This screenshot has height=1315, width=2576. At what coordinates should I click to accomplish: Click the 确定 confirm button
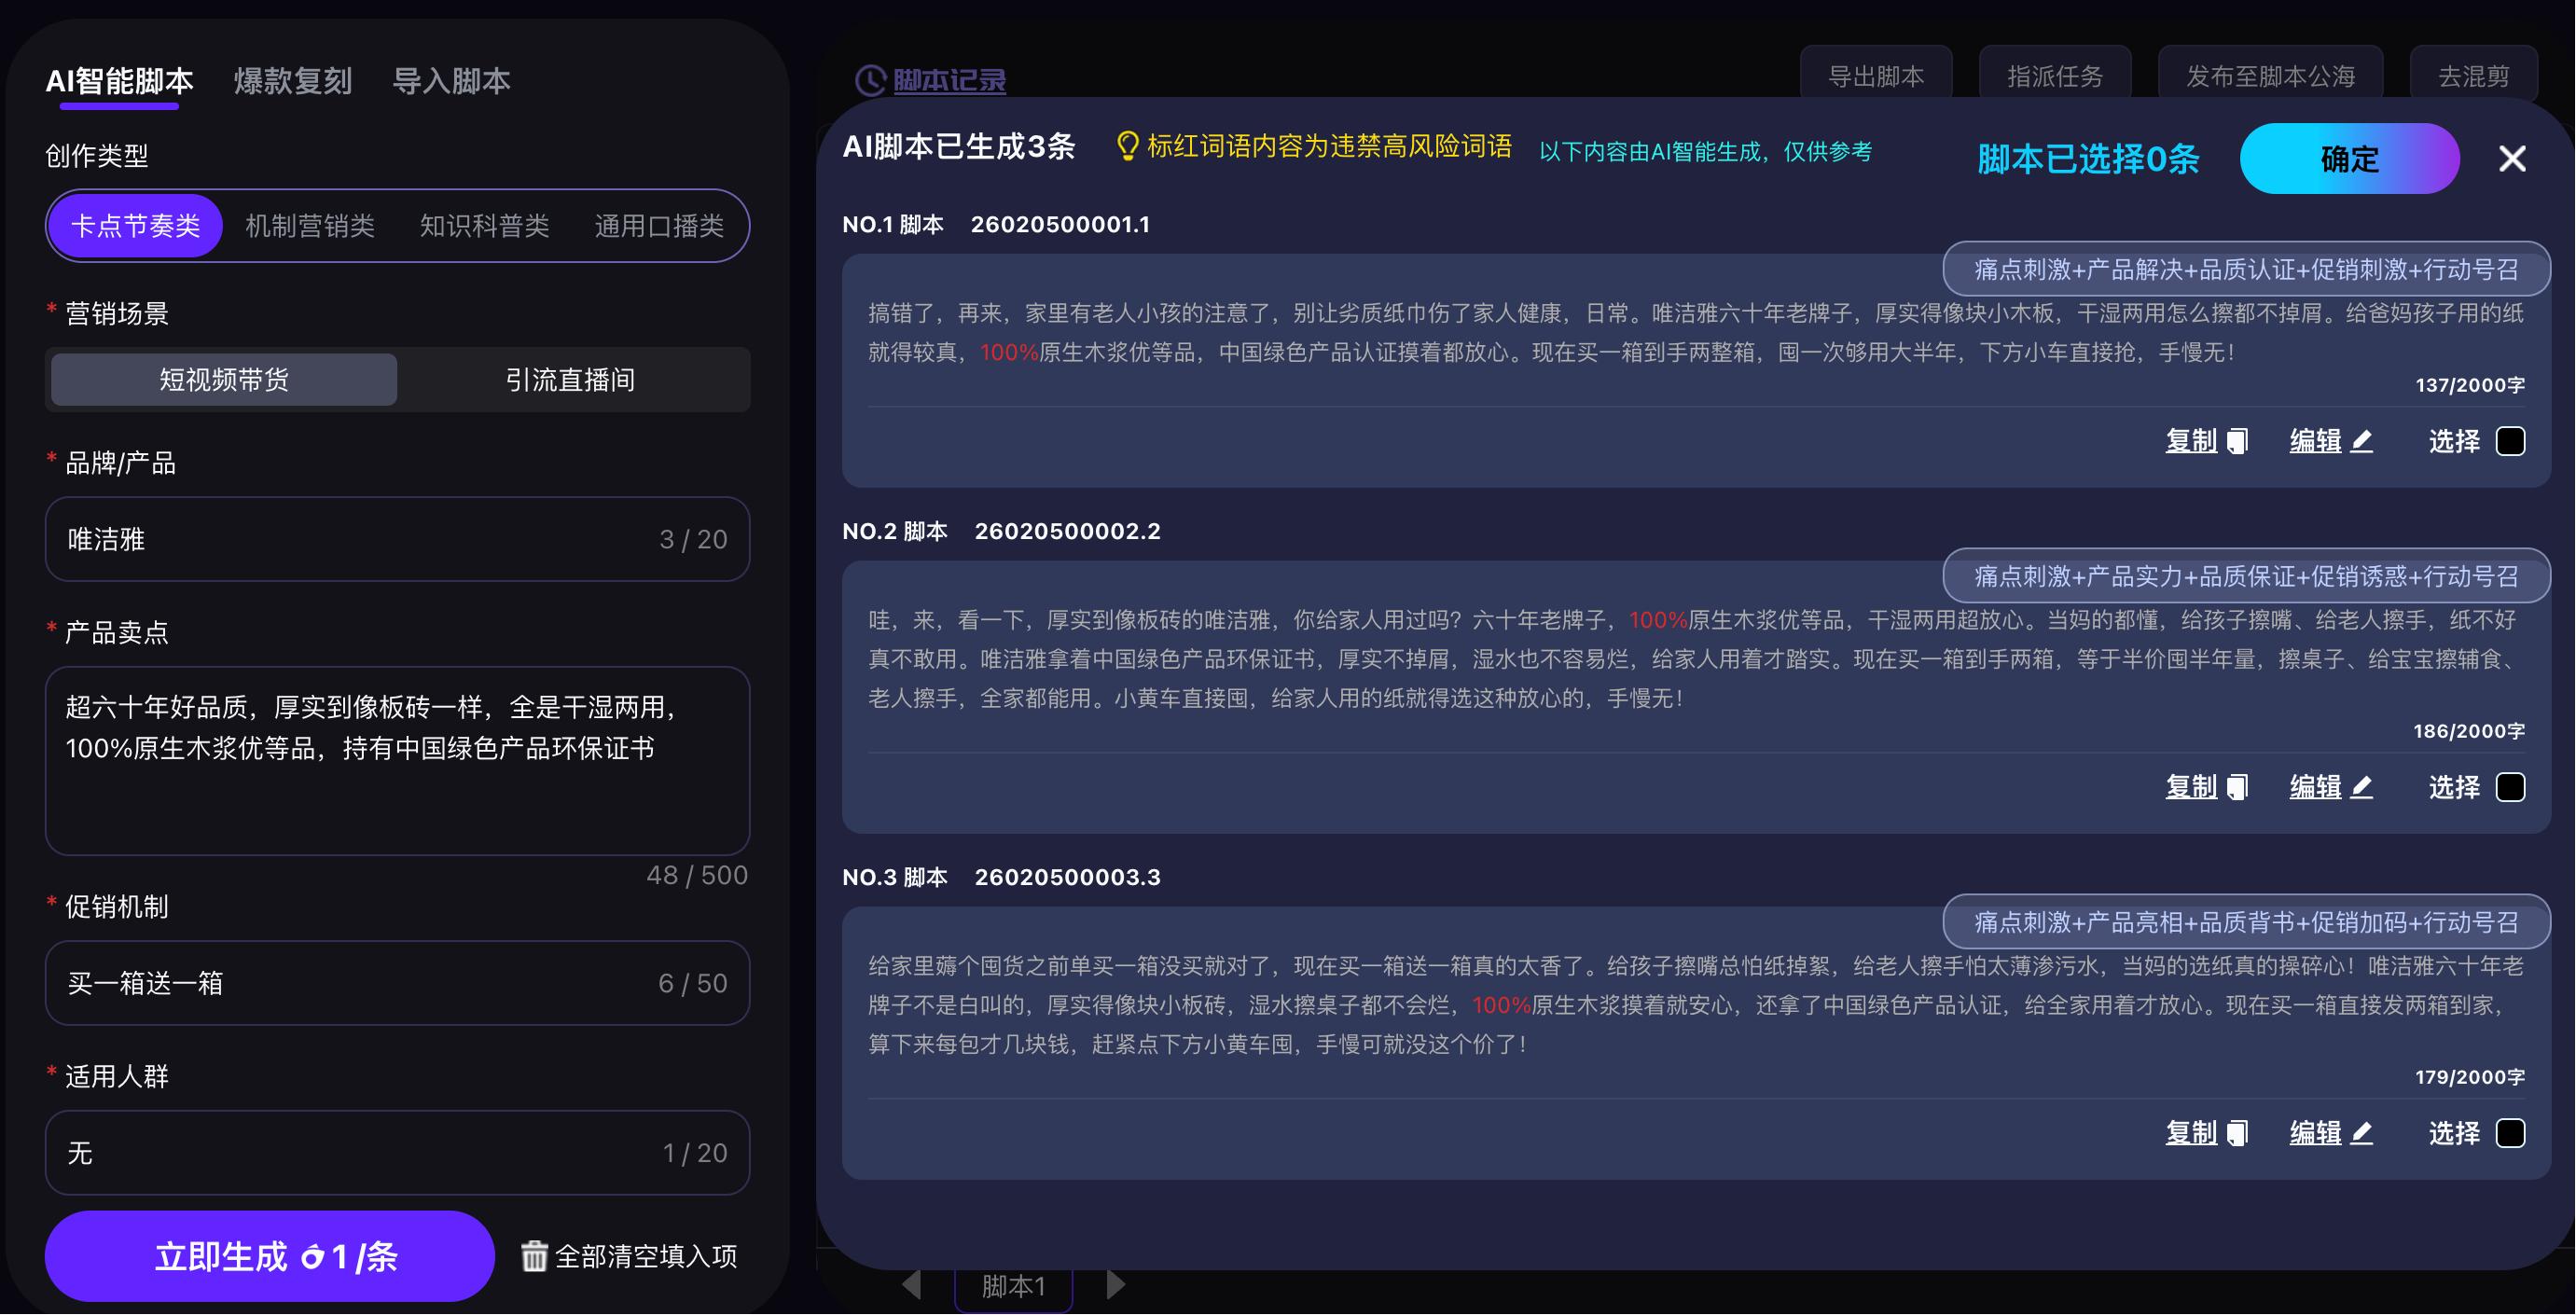coord(2349,158)
